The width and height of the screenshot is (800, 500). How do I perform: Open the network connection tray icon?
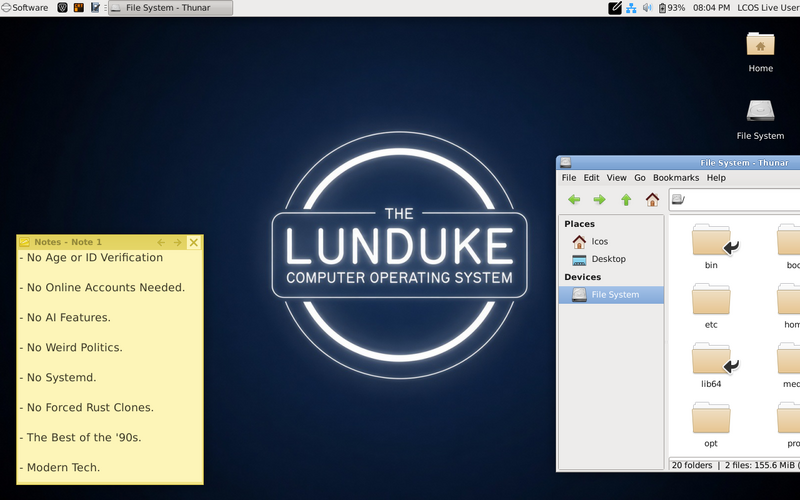[x=631, y=8]
